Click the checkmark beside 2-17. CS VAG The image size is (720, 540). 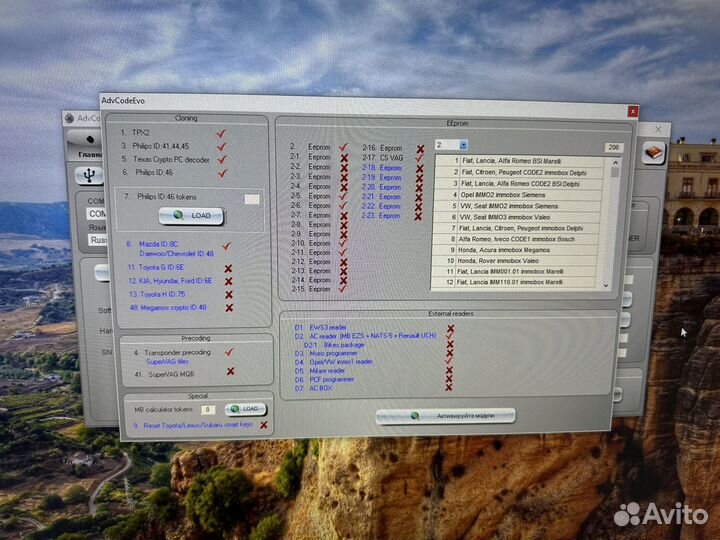419,158
